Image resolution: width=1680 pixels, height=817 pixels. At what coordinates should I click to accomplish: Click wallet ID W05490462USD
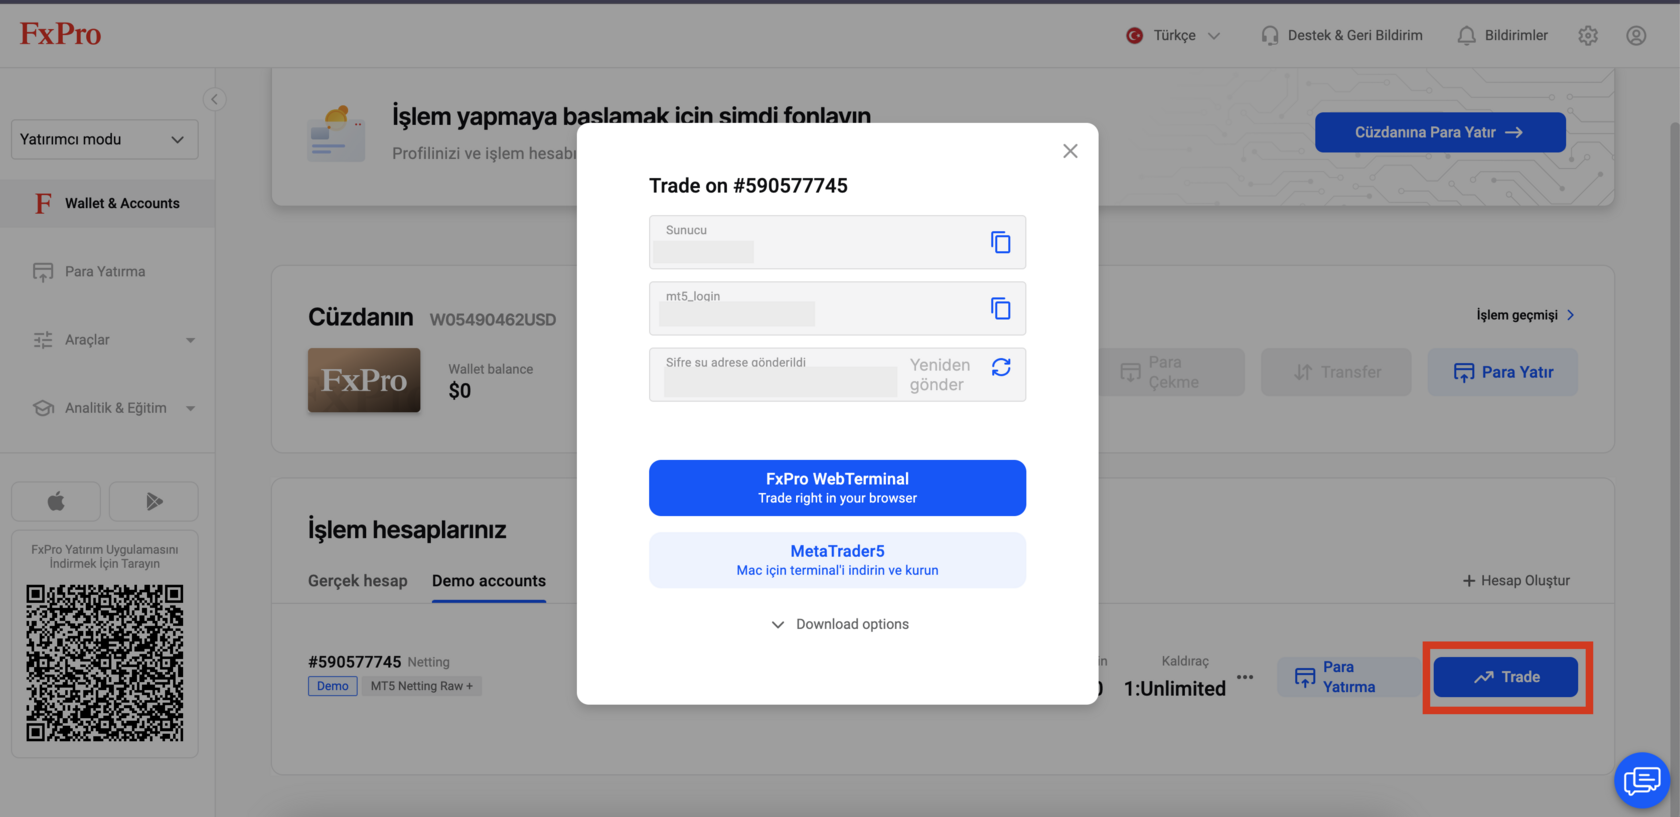coord(493,320)
